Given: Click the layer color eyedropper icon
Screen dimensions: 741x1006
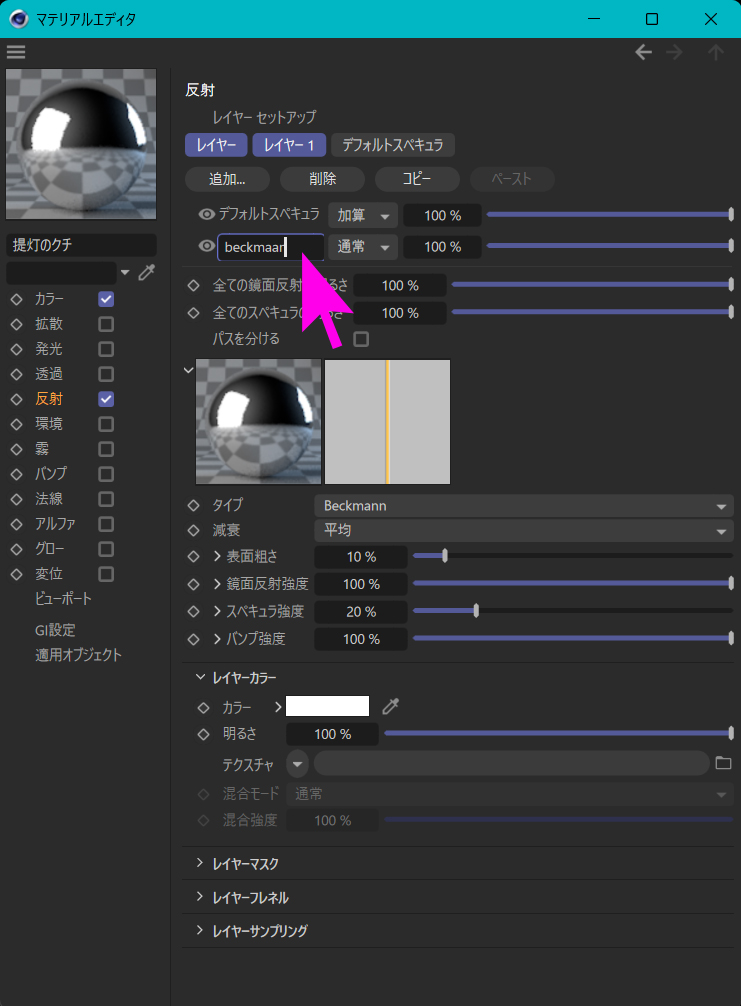Looking at the screenshot, I should (391, 707).
